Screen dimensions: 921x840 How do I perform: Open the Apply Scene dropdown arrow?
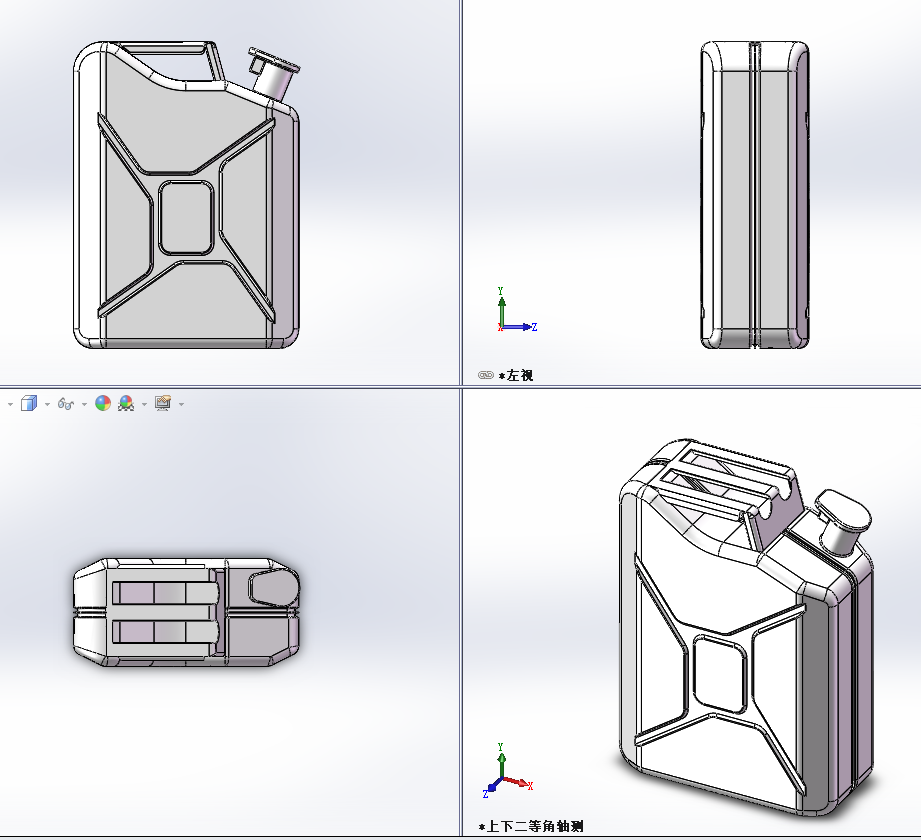click(144, 404)
